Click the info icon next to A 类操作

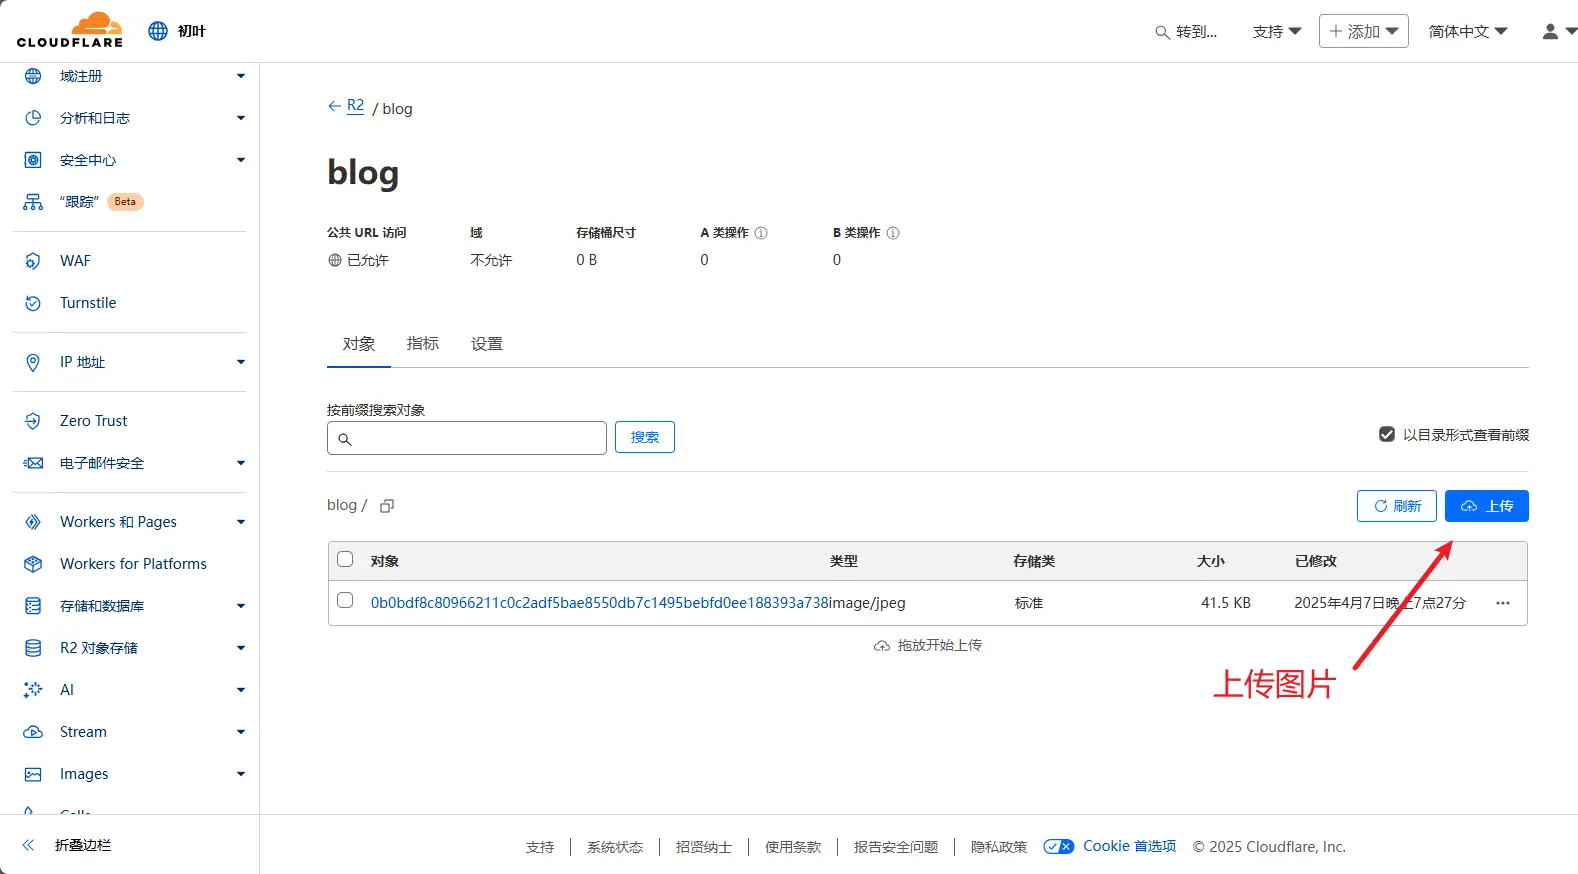761,233
